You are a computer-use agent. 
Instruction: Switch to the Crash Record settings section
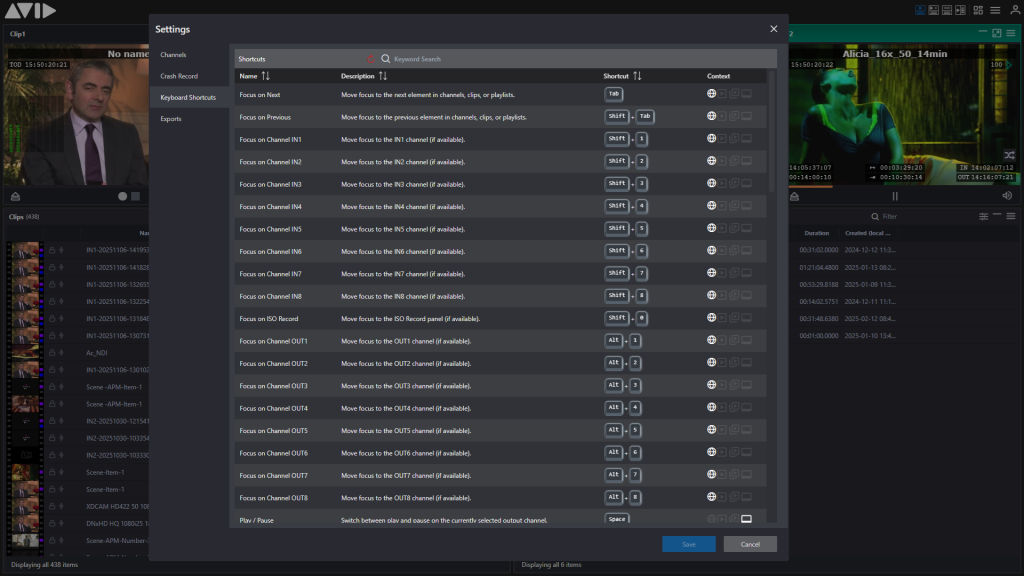179,76
